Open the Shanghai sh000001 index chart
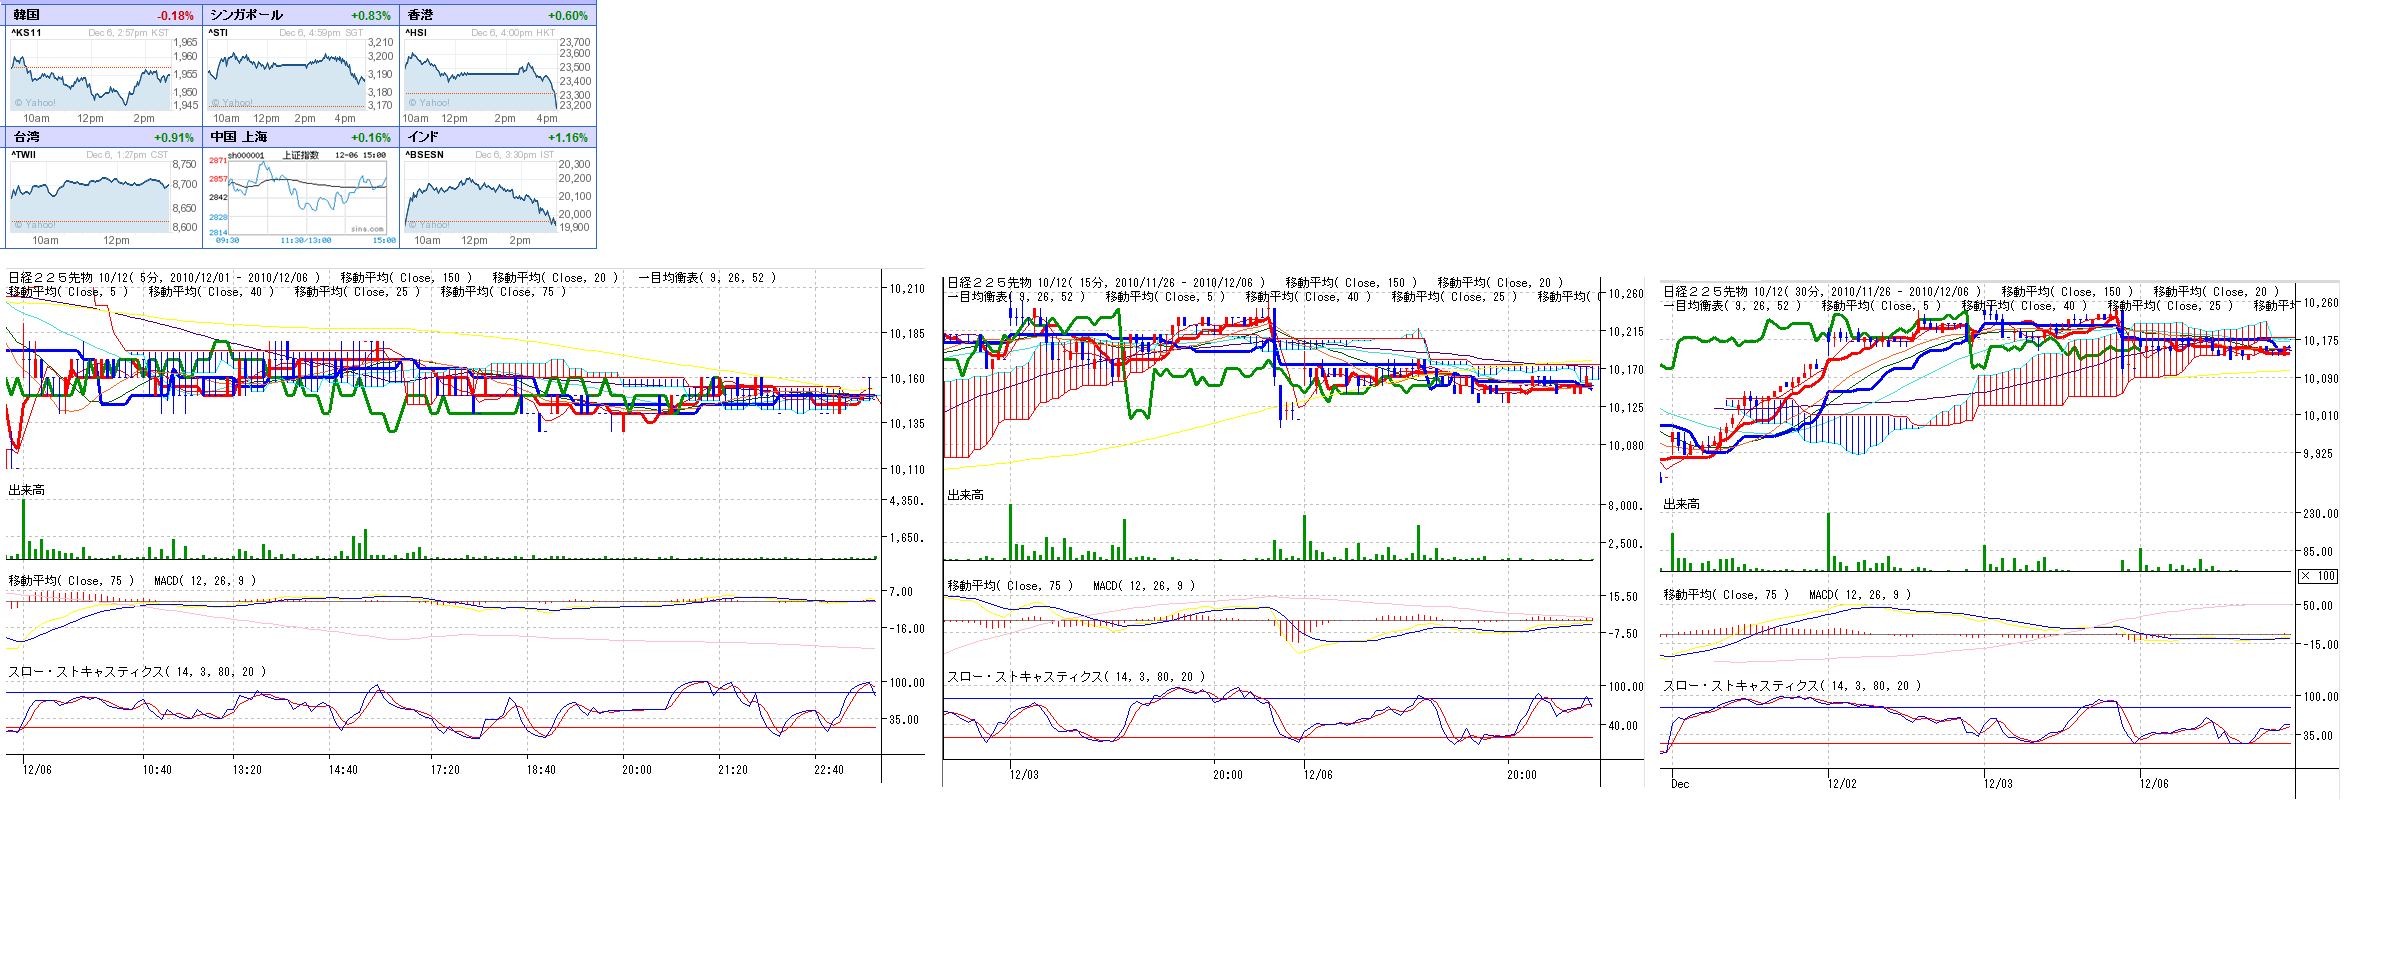Image resolution: width=2382 pixels, height=964 pixels. (x=300, y=197)
